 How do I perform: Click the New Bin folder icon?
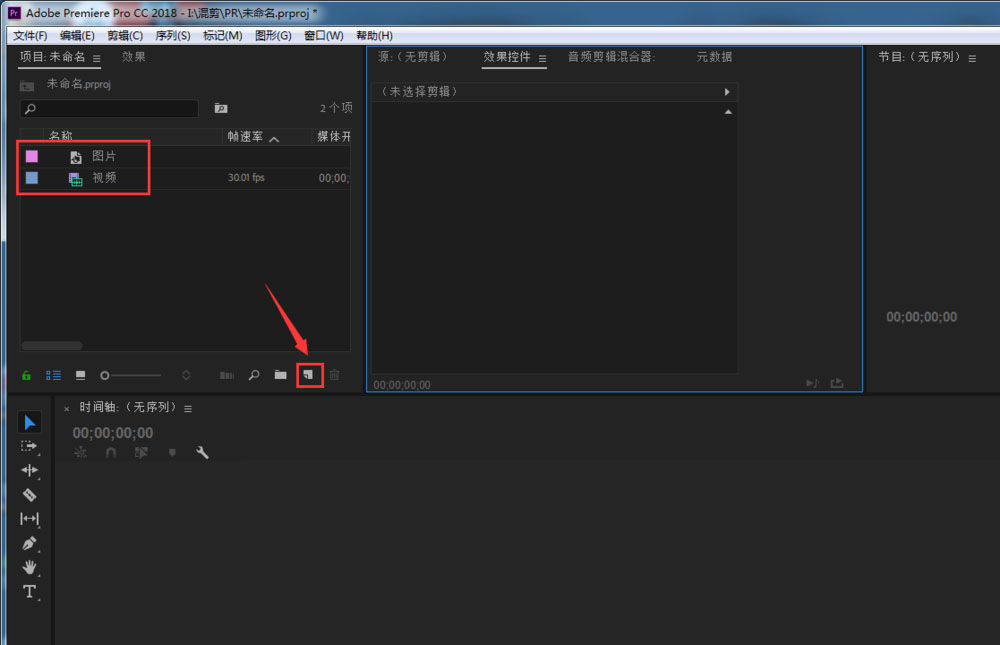pos(281,375)
